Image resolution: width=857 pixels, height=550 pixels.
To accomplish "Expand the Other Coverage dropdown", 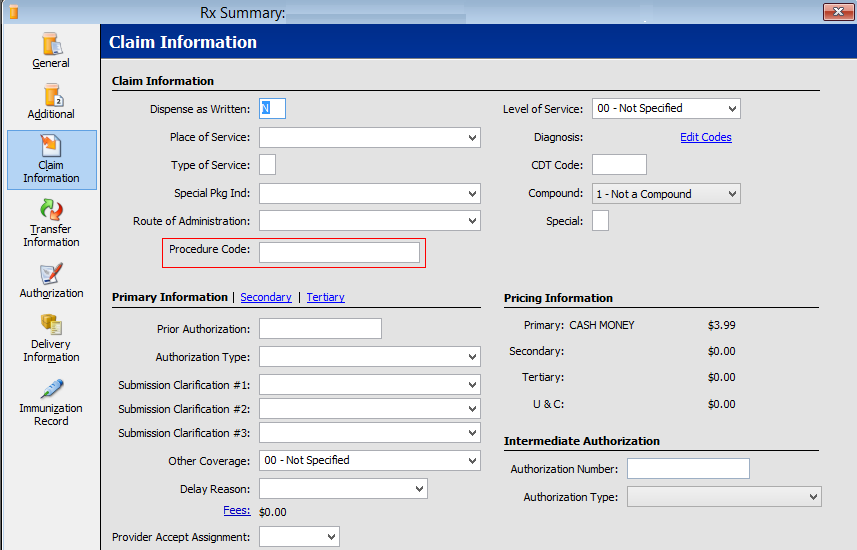I will click(x=370, y=460).
